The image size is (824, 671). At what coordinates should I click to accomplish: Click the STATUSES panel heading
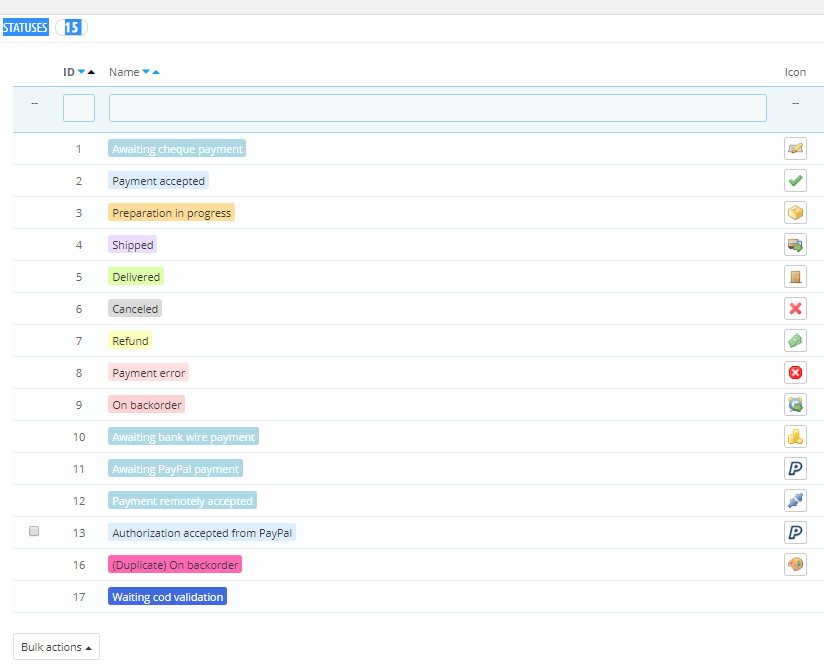click(25, 27)
